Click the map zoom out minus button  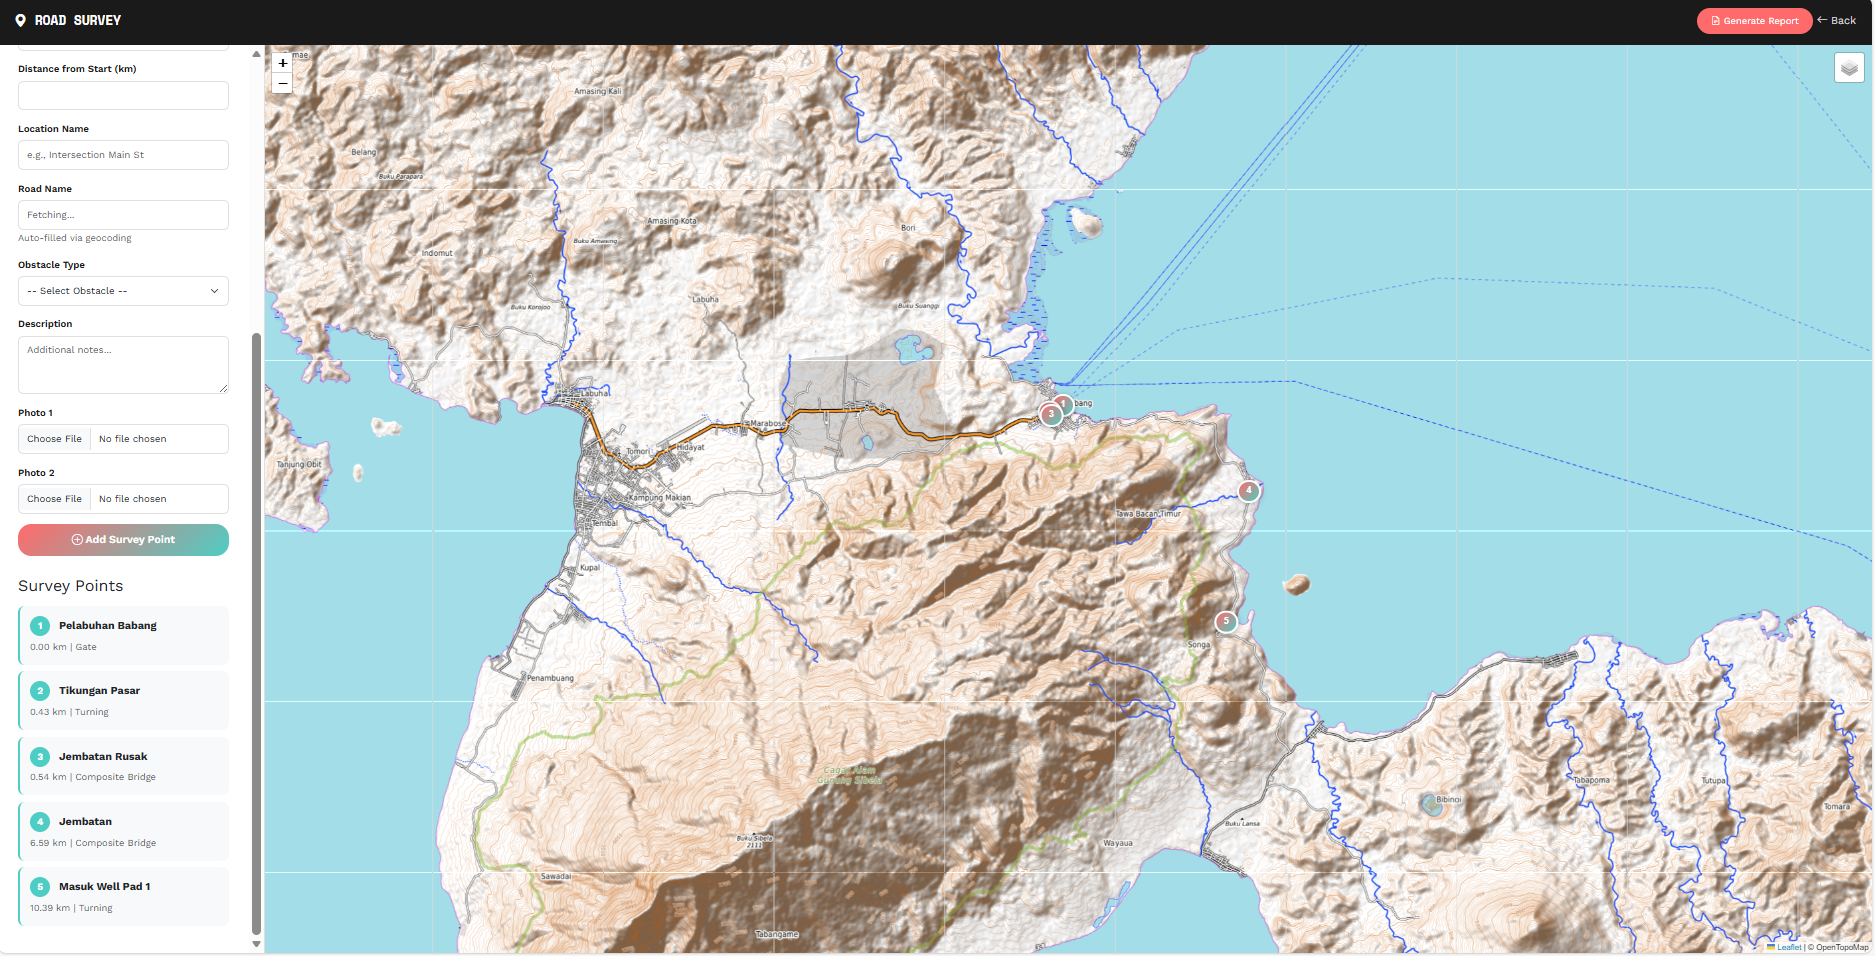click(x=282, y=84)
